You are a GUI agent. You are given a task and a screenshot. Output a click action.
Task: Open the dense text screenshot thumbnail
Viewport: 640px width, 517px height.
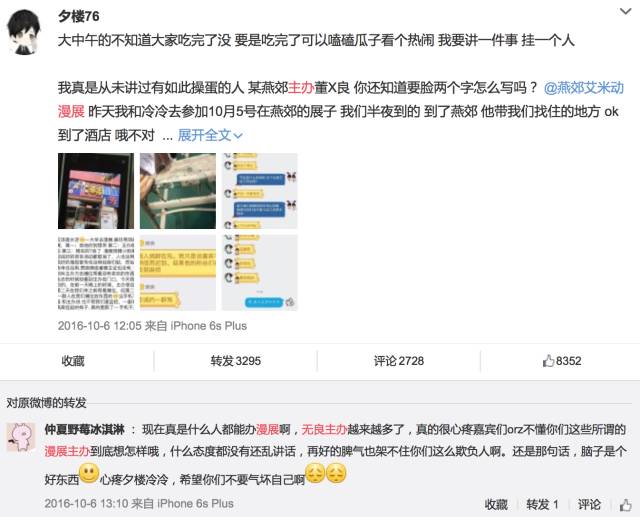pyautogui.click(x=96, y=273)
